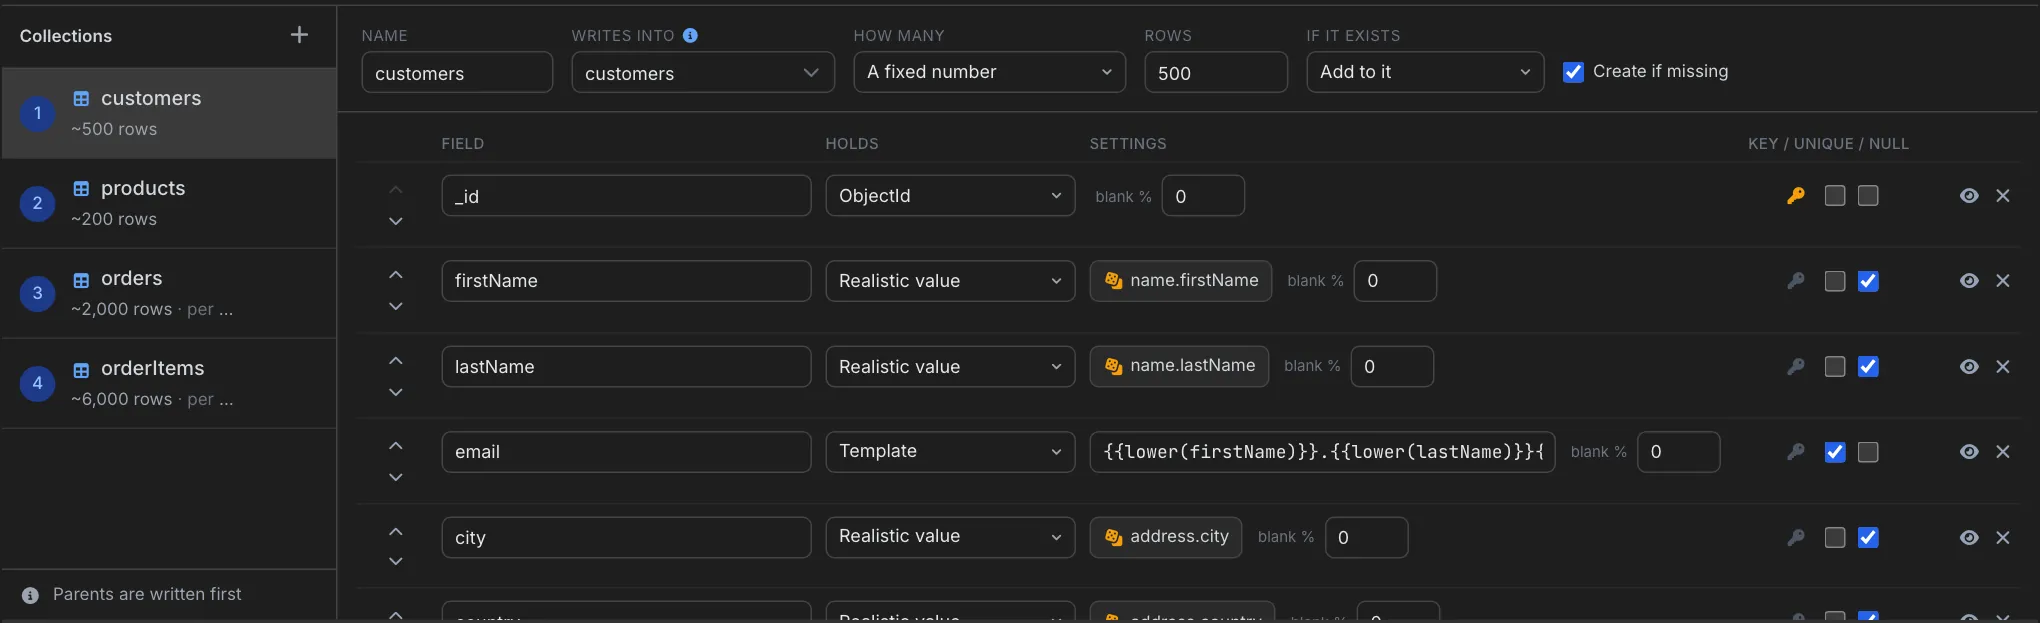Image resolution: width=2040 pixels, height=623 pixels.
Task: Move the firstName field up
Action: tap(396, 275)
